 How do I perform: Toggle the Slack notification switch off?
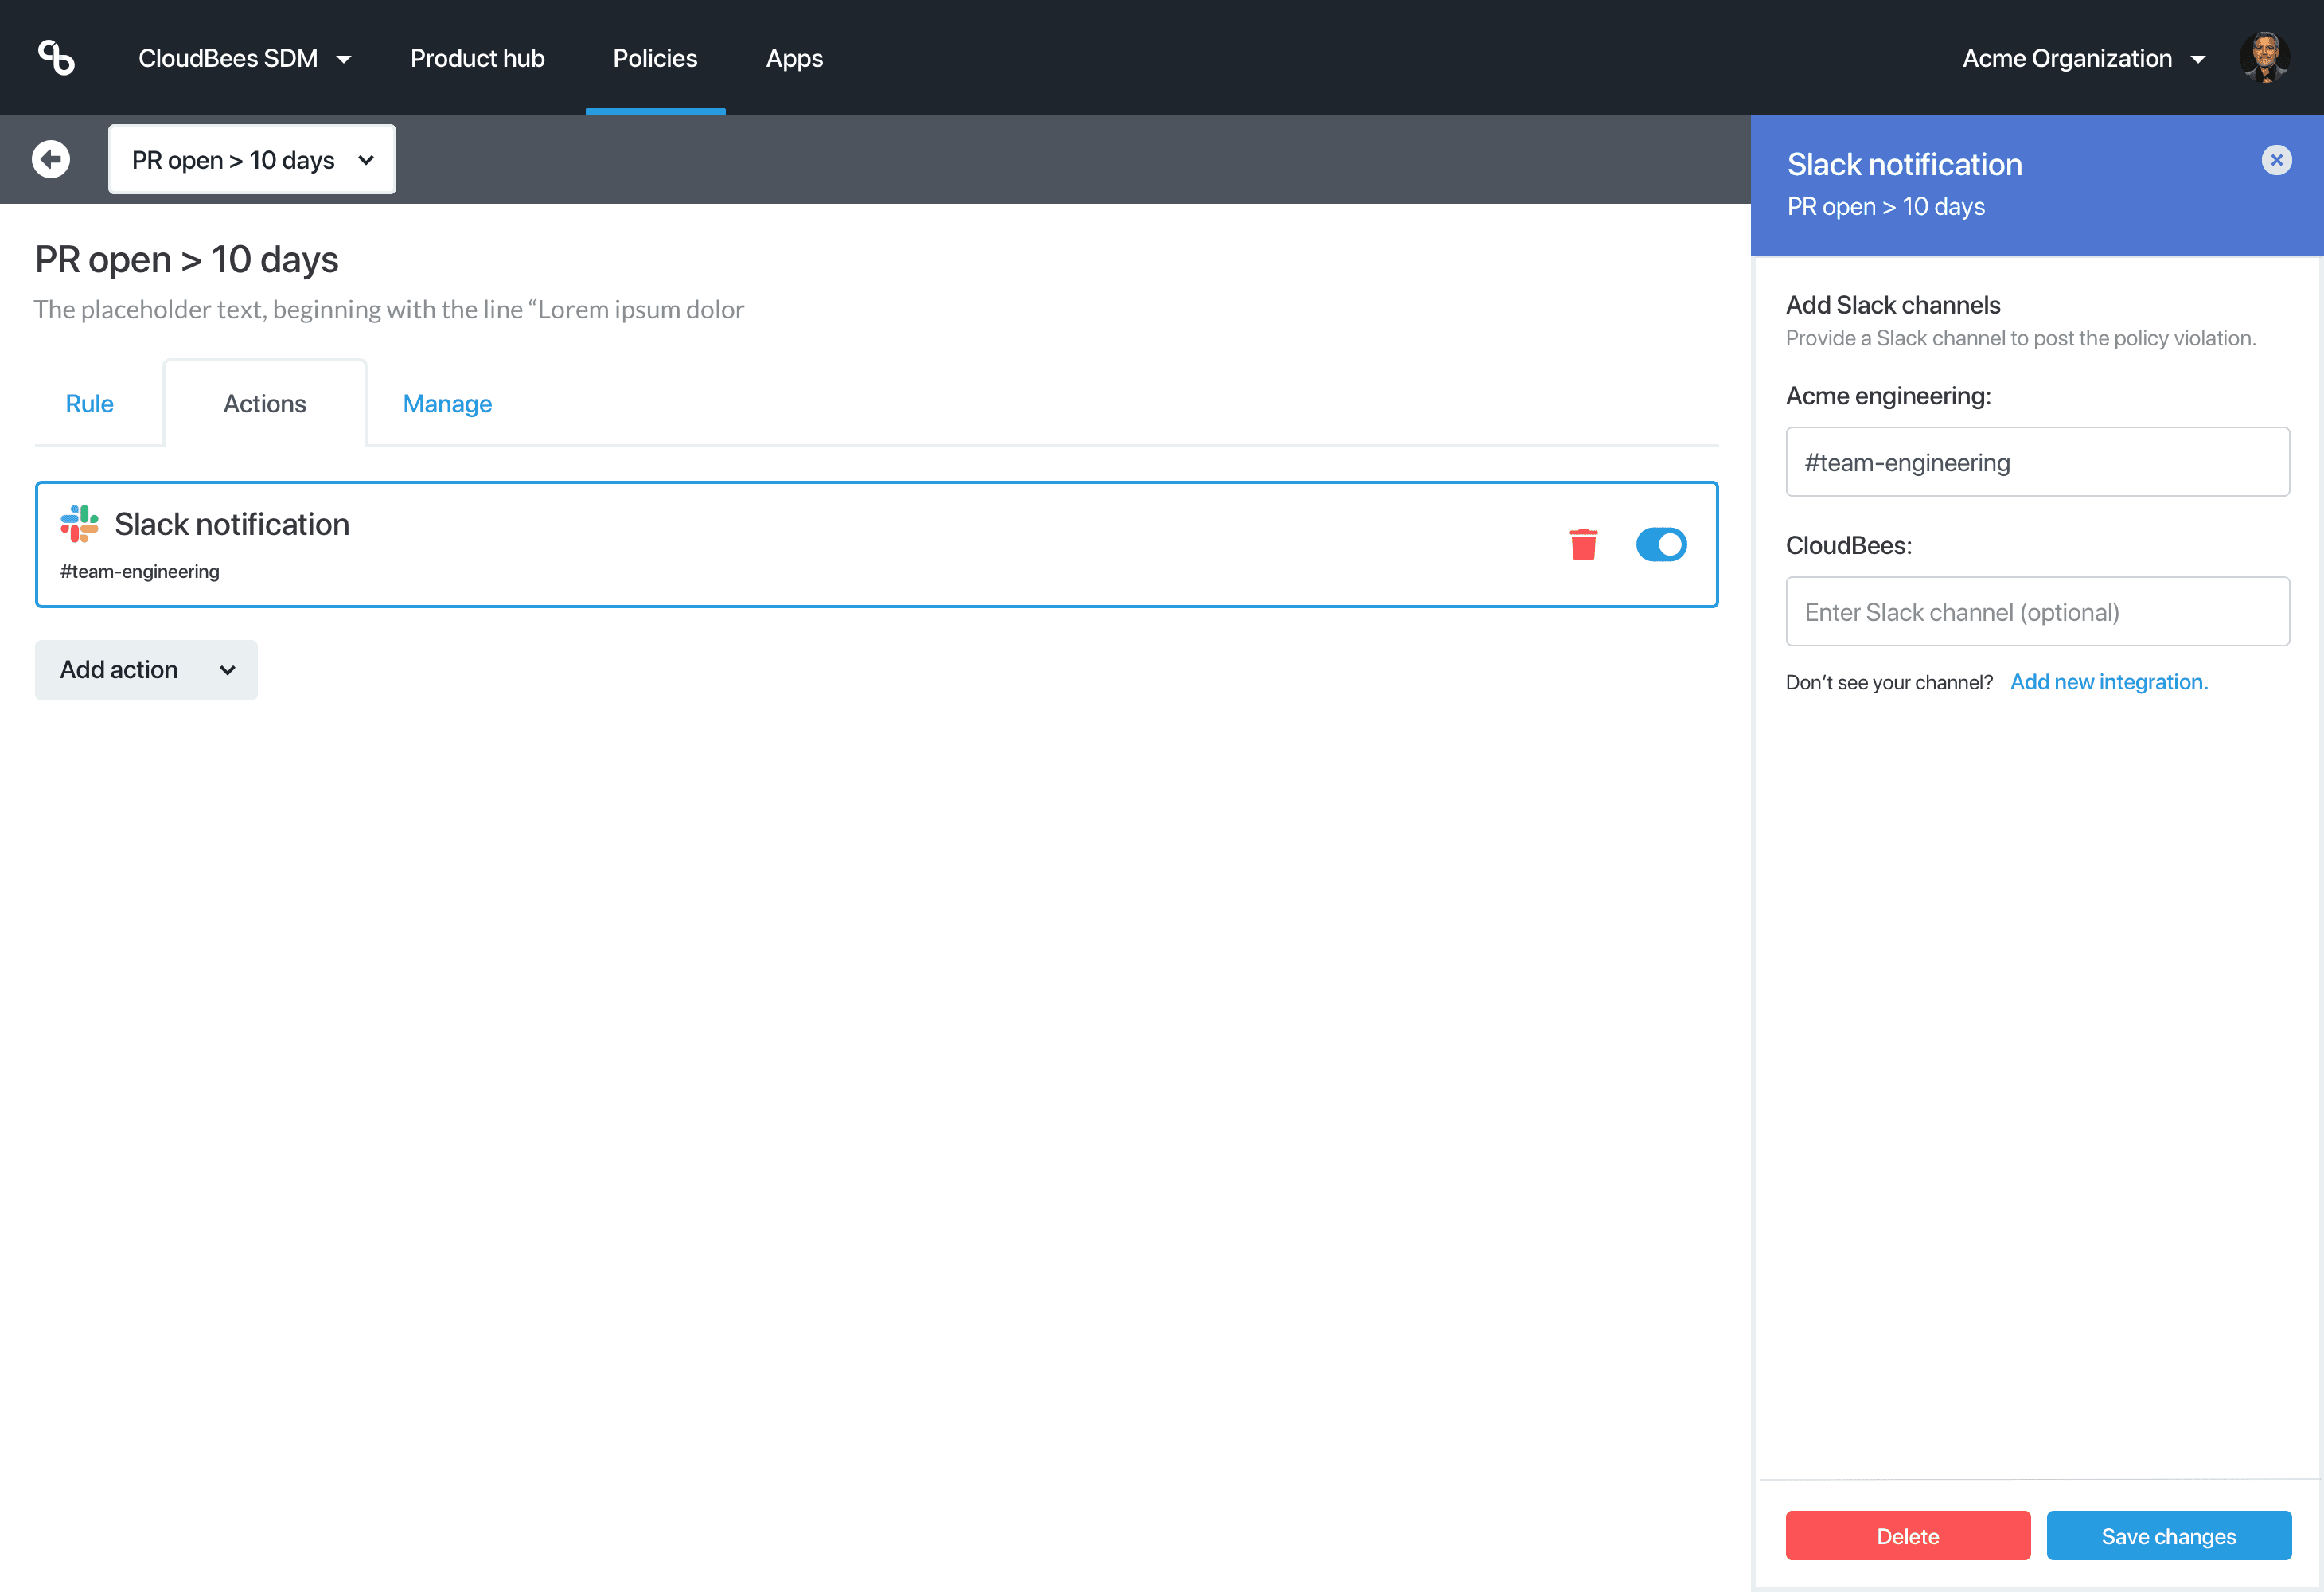click(1661, 544)
